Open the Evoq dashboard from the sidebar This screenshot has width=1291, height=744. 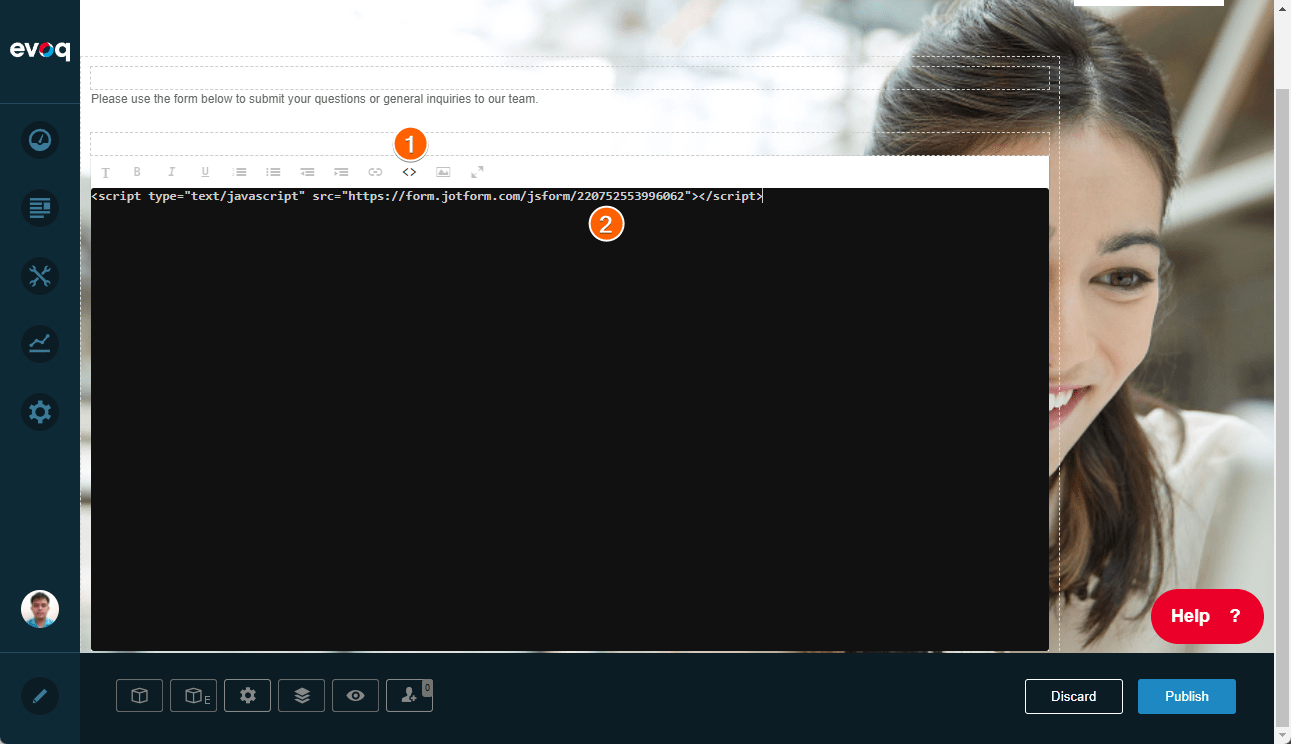tap(39, 140)
